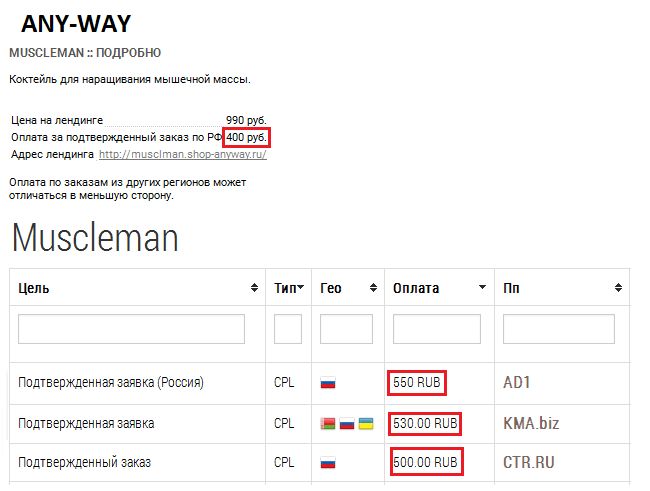Click the Russian flag in CTR.RU row
This screenshot has width=650, height=491.
[328, 462]
